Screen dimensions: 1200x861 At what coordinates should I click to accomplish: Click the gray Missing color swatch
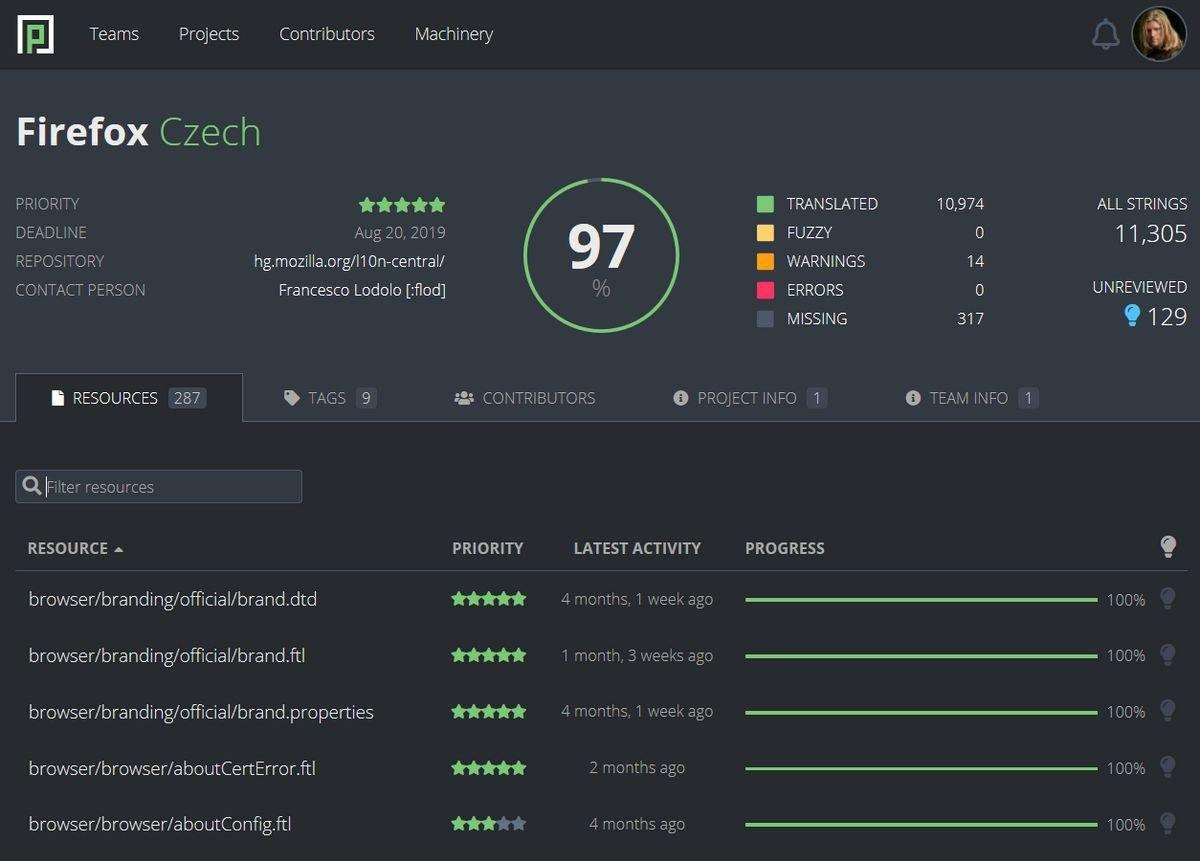(x=765, y=319)
